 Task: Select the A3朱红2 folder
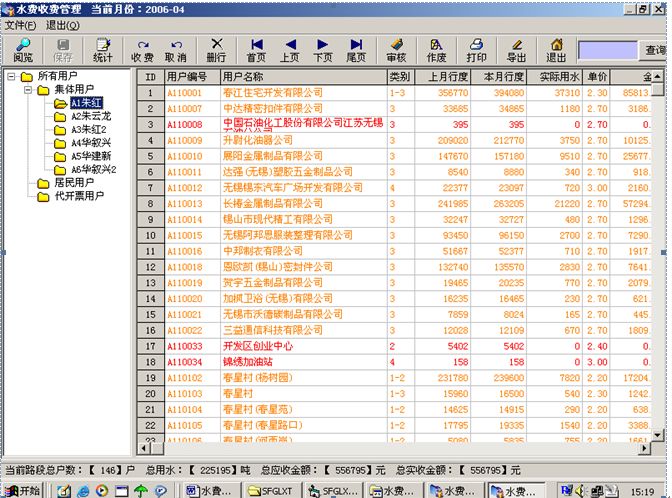click(88, 129)
